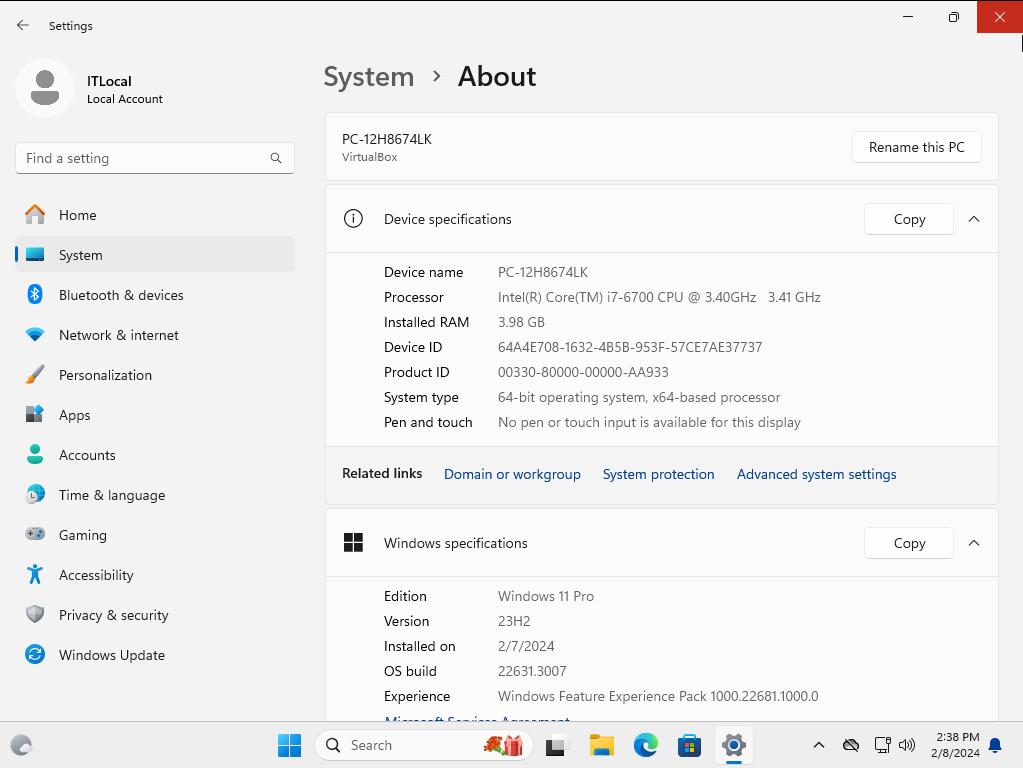
Task: Click the Windows specifications logo icon
Action: pos(353,543)
